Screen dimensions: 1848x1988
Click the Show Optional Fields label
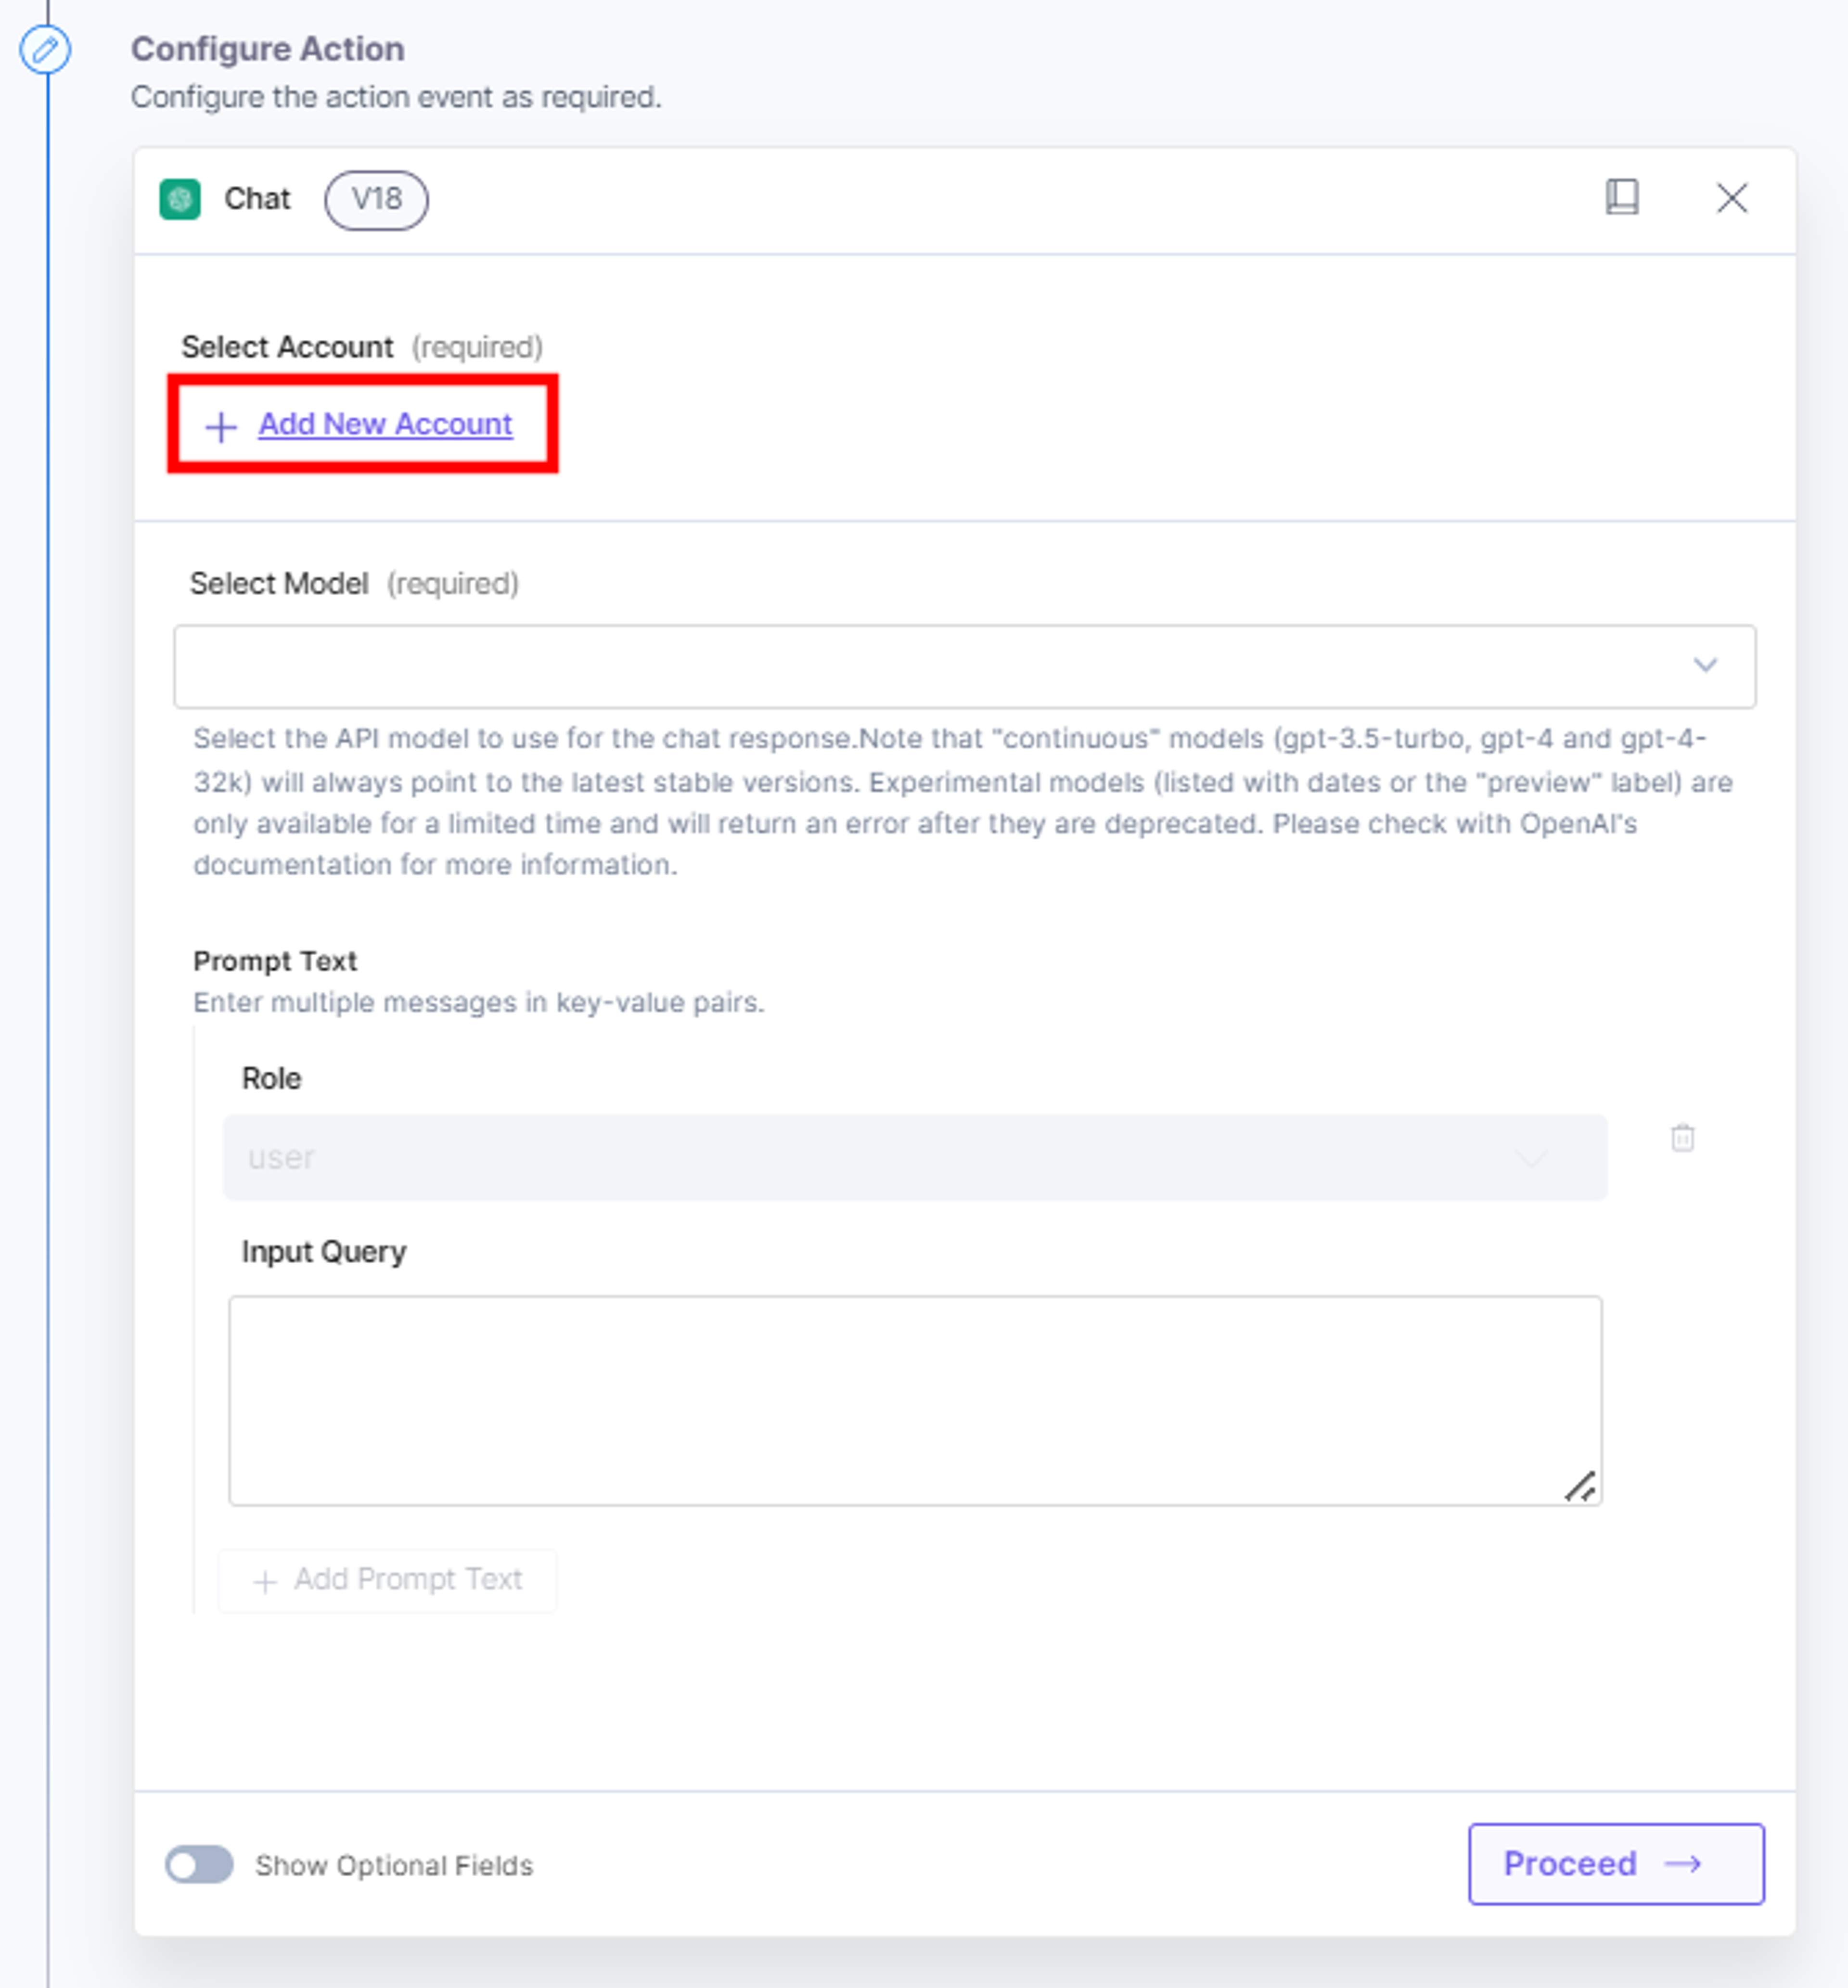(x=394, y=1865)
